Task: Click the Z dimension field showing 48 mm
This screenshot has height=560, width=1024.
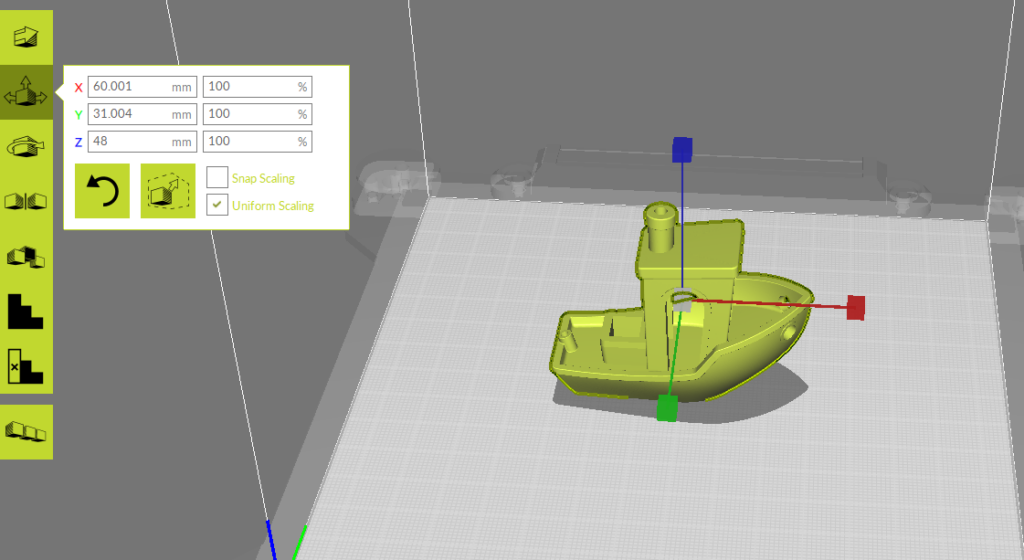Action: [142, 141]
